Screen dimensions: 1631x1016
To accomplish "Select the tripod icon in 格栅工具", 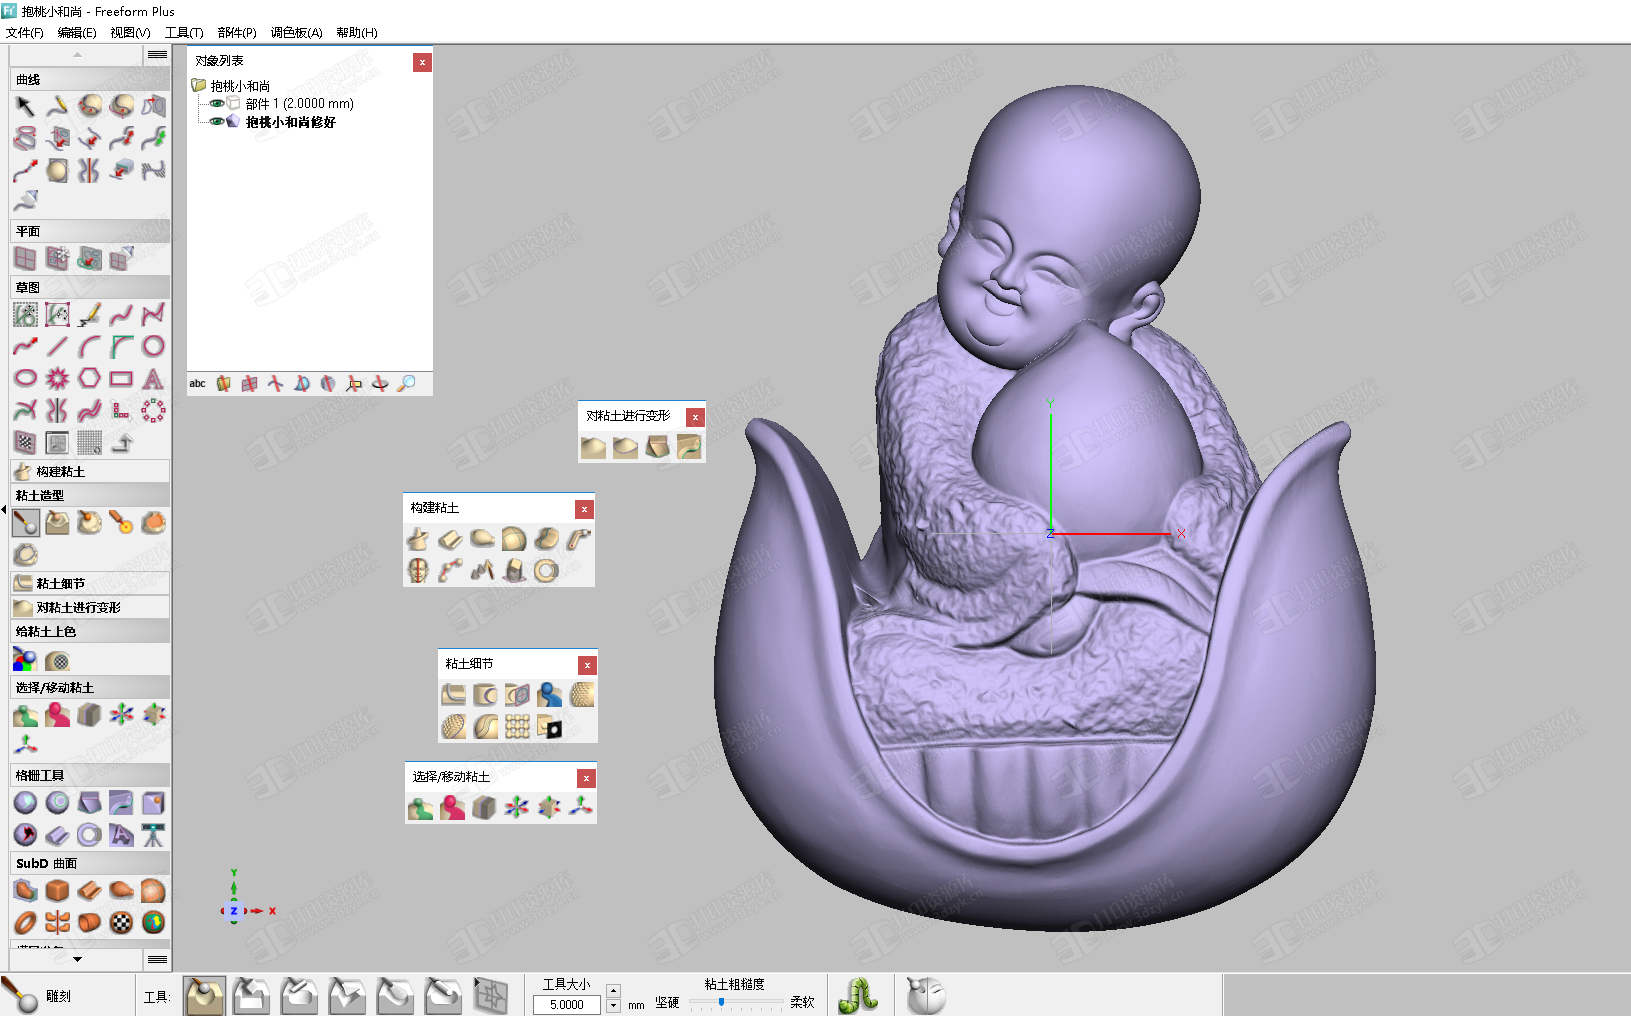I will click(153, 835).
